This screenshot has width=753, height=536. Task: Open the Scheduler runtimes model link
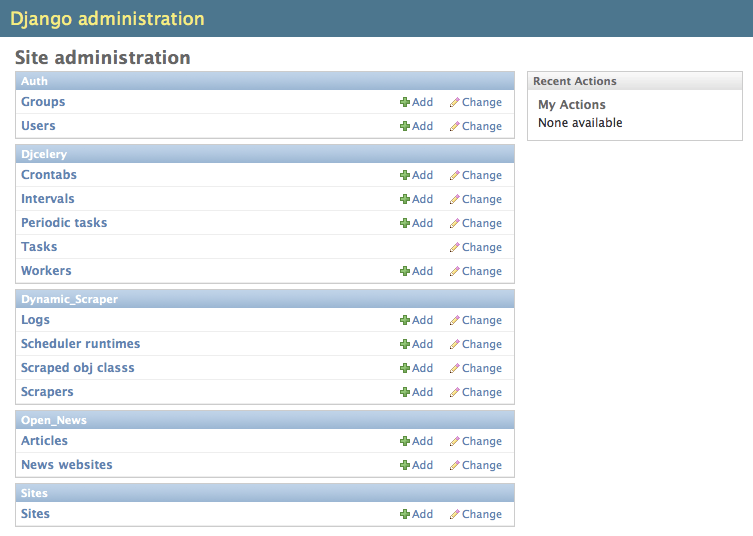click(x=80, y=344)
